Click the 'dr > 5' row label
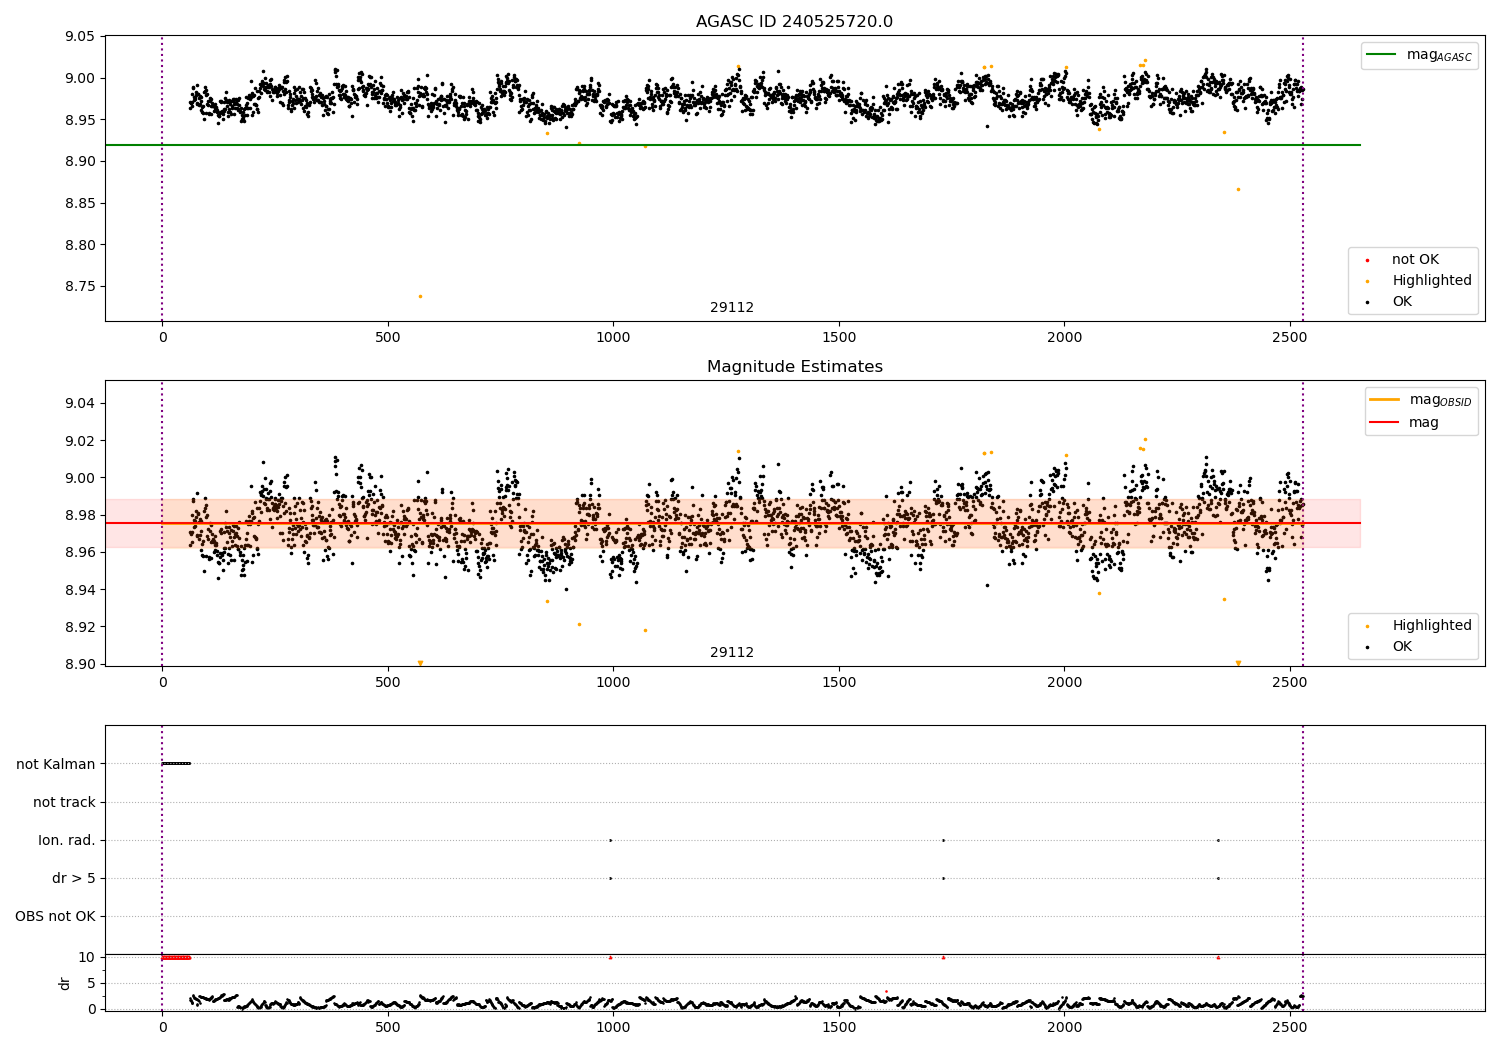Image resolution: width=1500 pixels, height=1050 pixels. [74, 878]
